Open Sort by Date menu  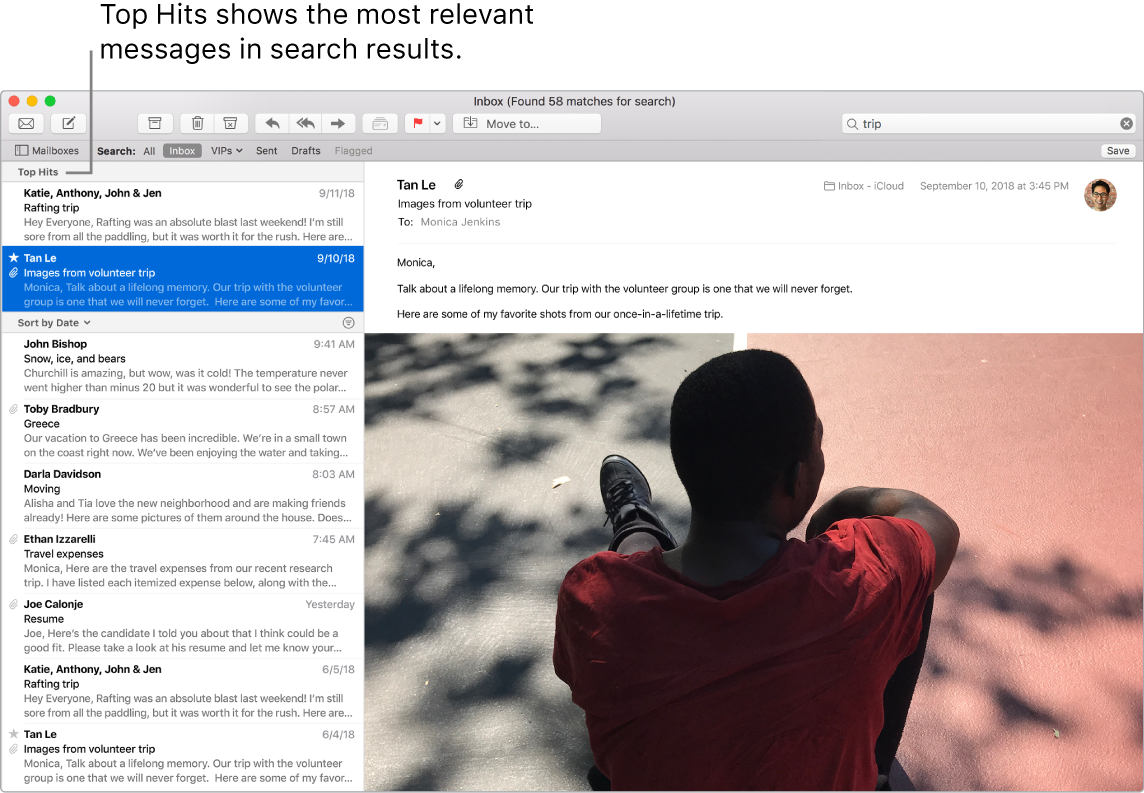(54, 322)
